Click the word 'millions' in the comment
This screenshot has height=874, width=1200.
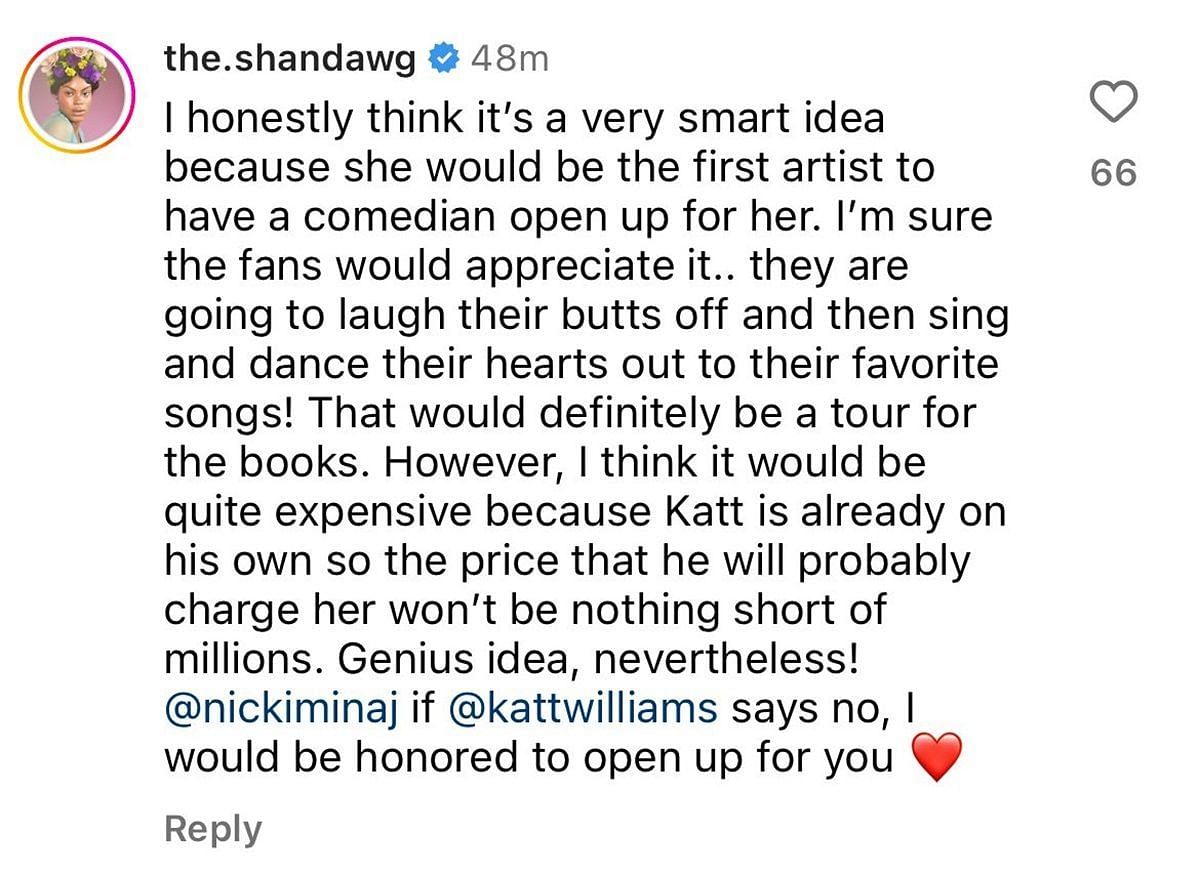point(243,659)
